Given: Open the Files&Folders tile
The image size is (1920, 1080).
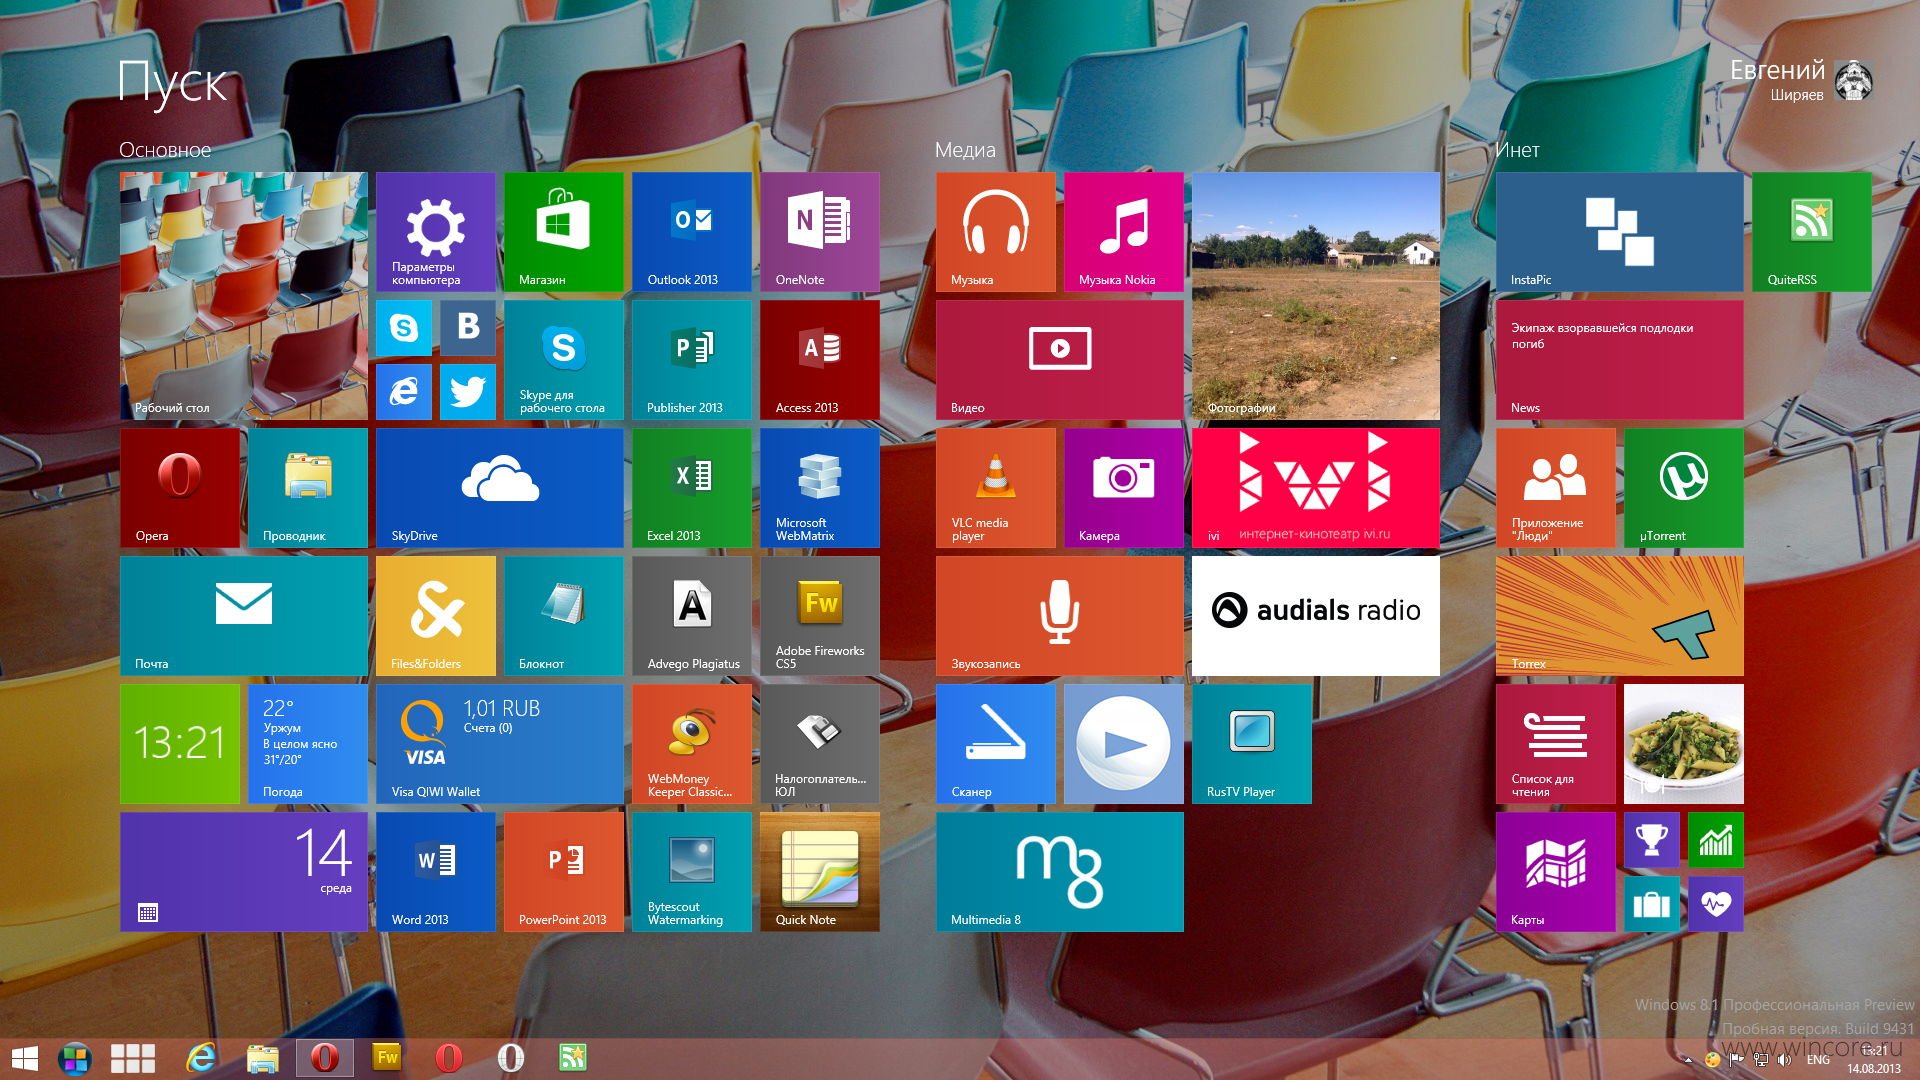Looking at the screenshot, I should (x=435, y=616).
